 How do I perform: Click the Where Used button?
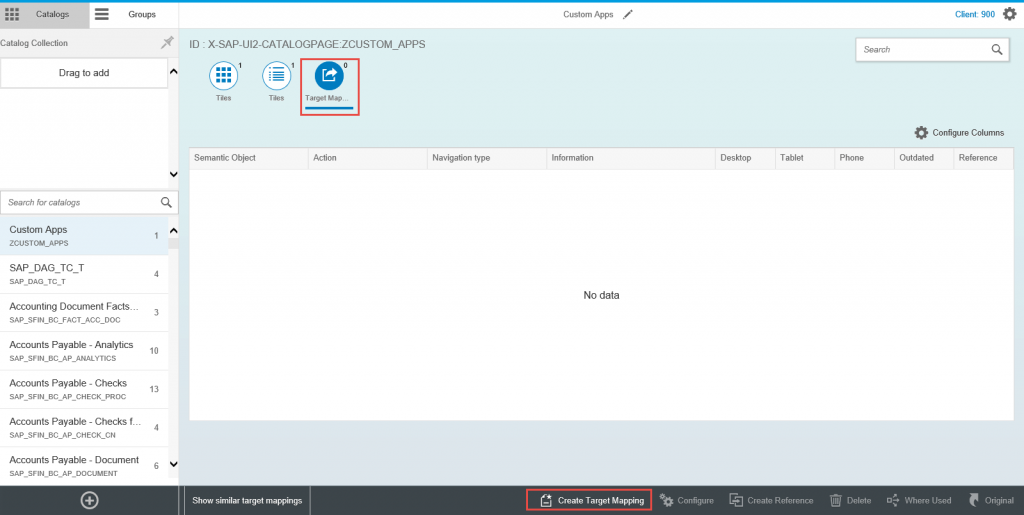point(919,501)
